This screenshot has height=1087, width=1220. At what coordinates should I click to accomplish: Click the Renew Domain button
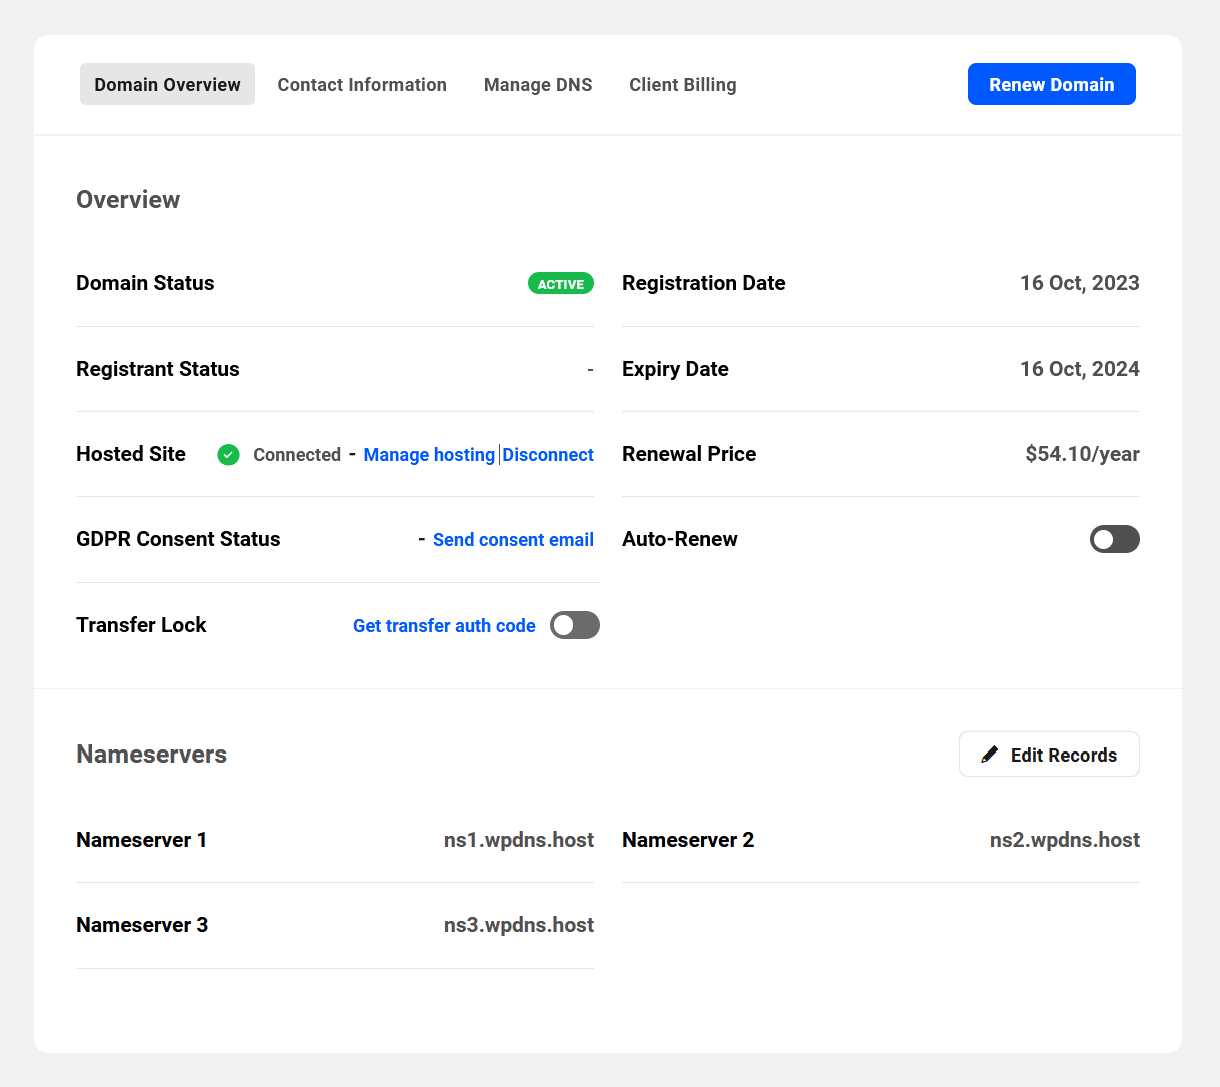[x=1052, y=84]
